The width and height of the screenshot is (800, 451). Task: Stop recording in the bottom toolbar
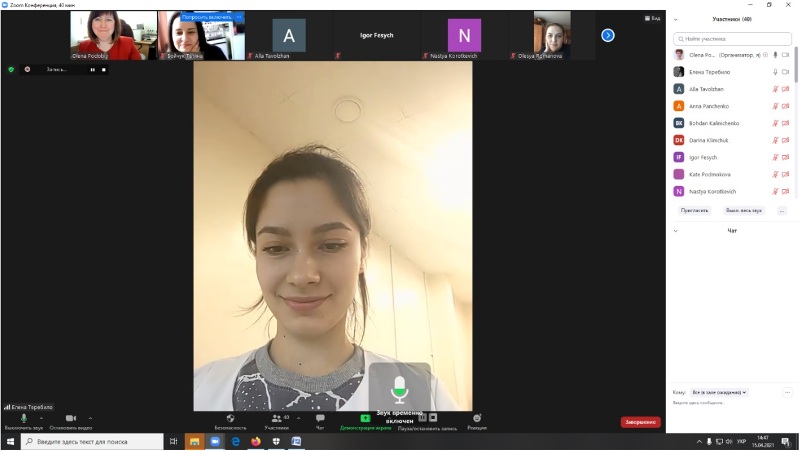point(433,417)
